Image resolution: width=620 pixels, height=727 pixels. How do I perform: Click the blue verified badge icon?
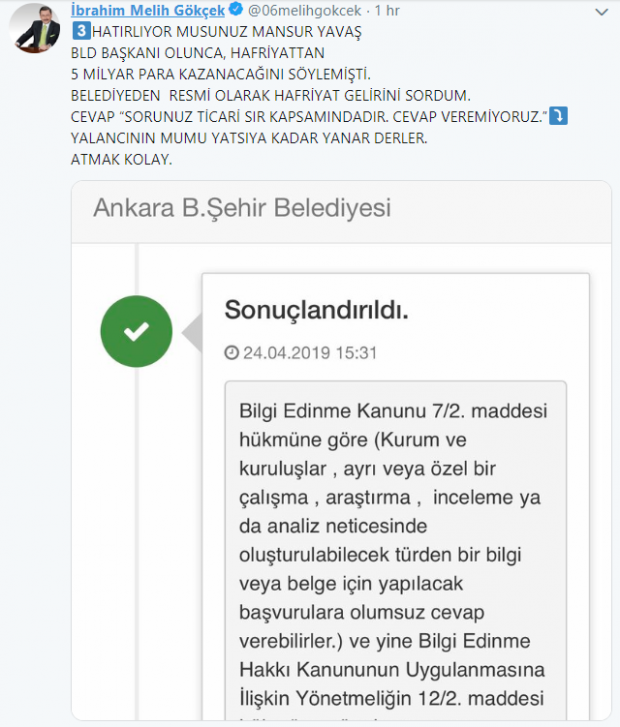pos(236,9)
